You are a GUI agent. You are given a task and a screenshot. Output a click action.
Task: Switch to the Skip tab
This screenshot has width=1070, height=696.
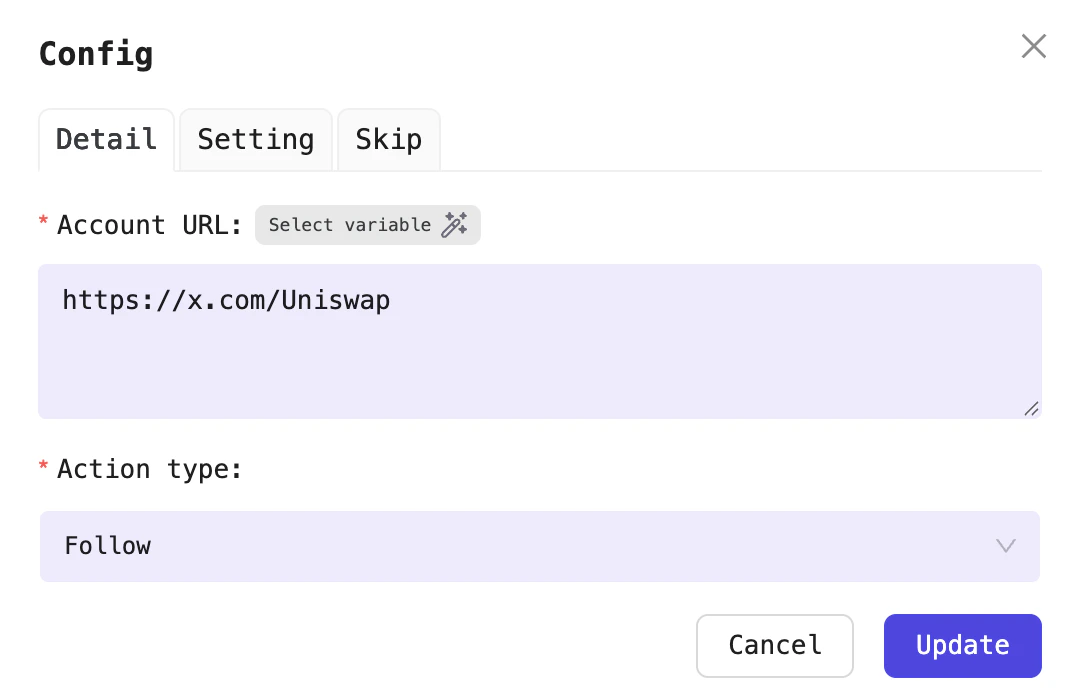click(x=388, y=139)
